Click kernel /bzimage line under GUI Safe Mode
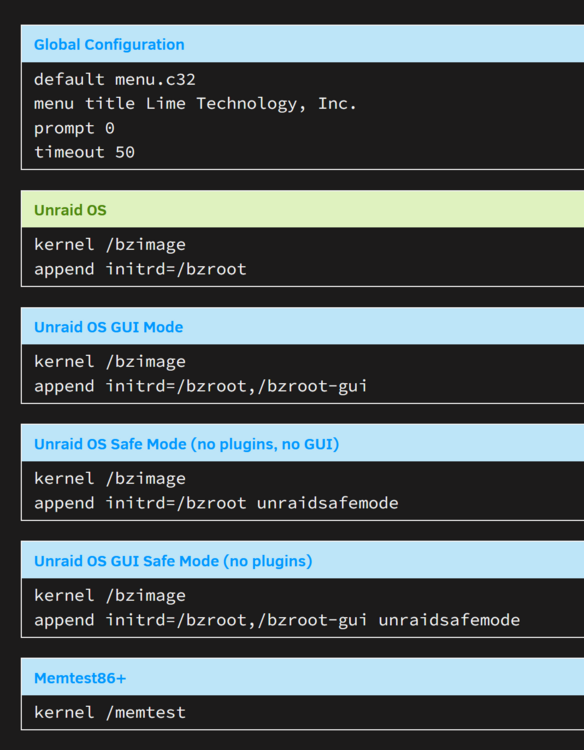The width and height of the screenshot is (584, 750). [110, 596]
